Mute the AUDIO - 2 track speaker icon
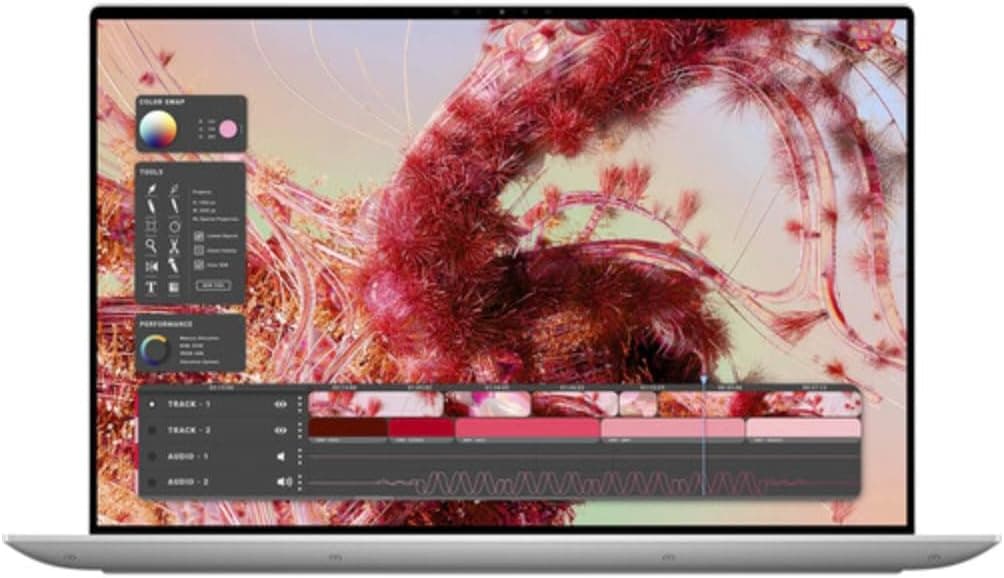This screenshot has height=578, width=1004. pos(281,481)
